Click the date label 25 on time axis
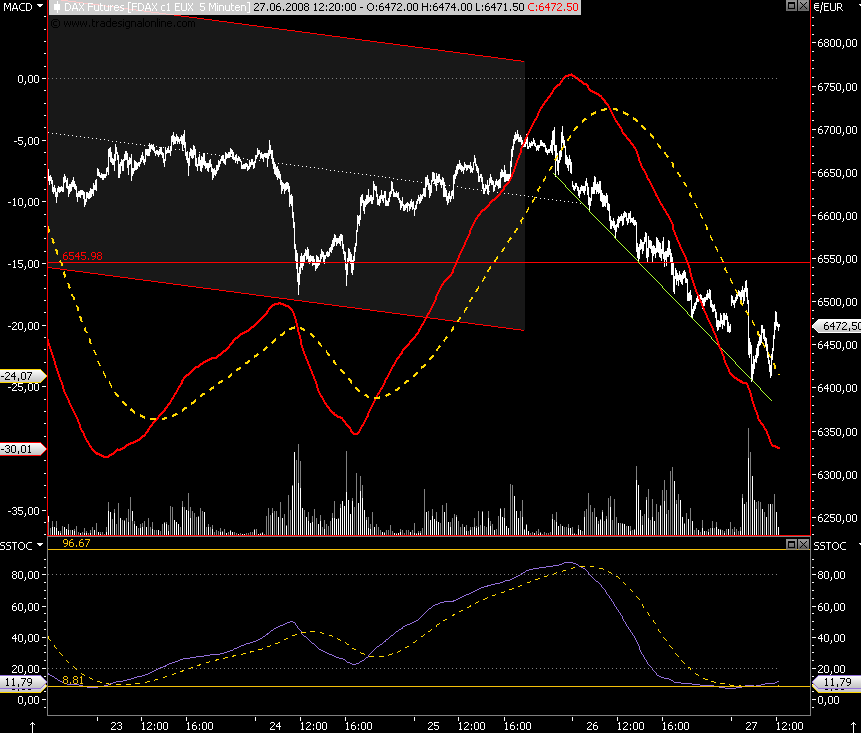The image size is (861, 733). [x=433, y=726]
